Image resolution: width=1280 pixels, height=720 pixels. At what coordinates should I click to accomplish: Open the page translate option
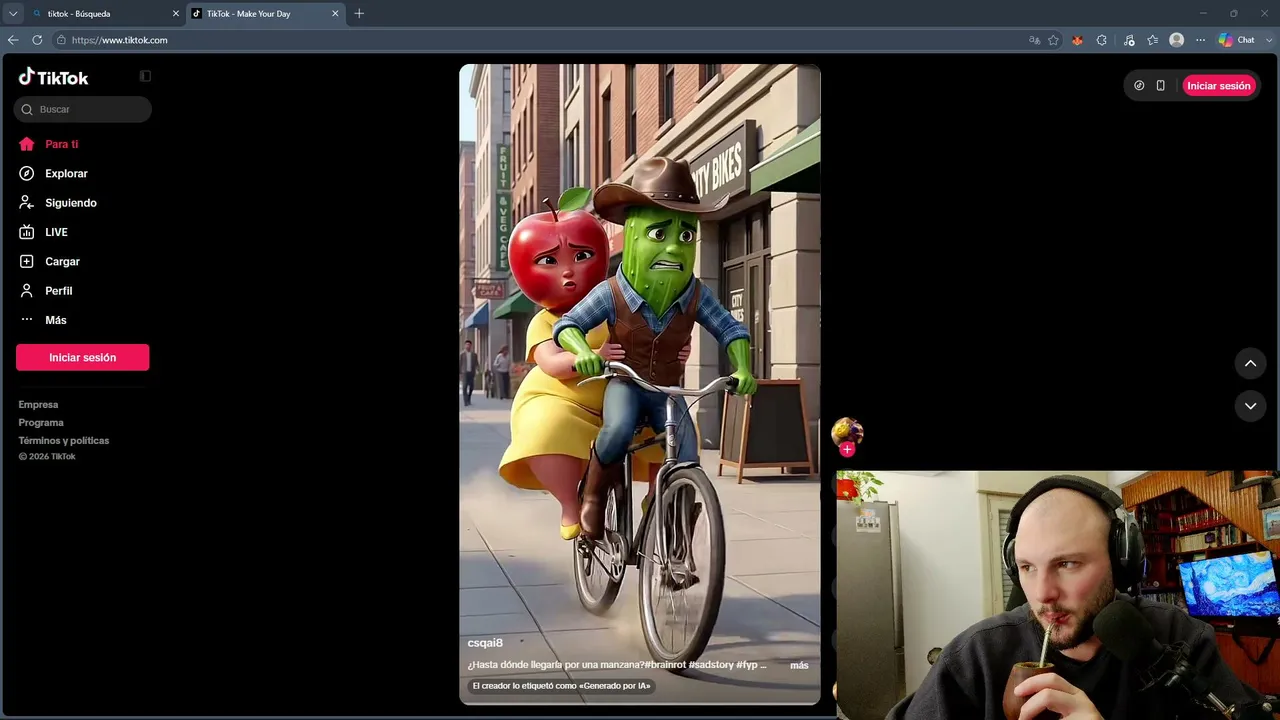click(x=1035, y=40)
